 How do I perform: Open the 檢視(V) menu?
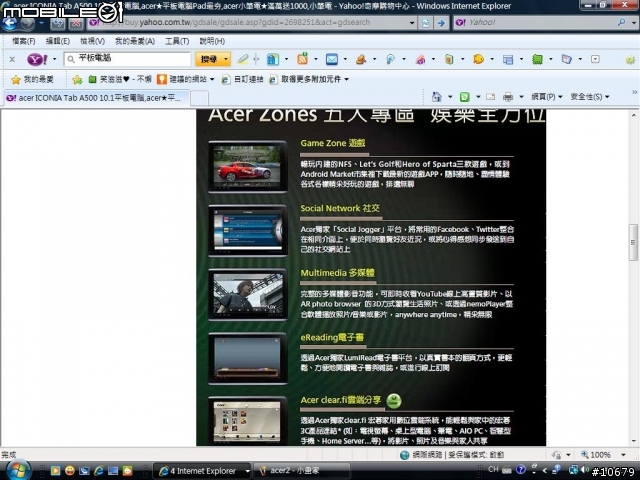(92, 41)
